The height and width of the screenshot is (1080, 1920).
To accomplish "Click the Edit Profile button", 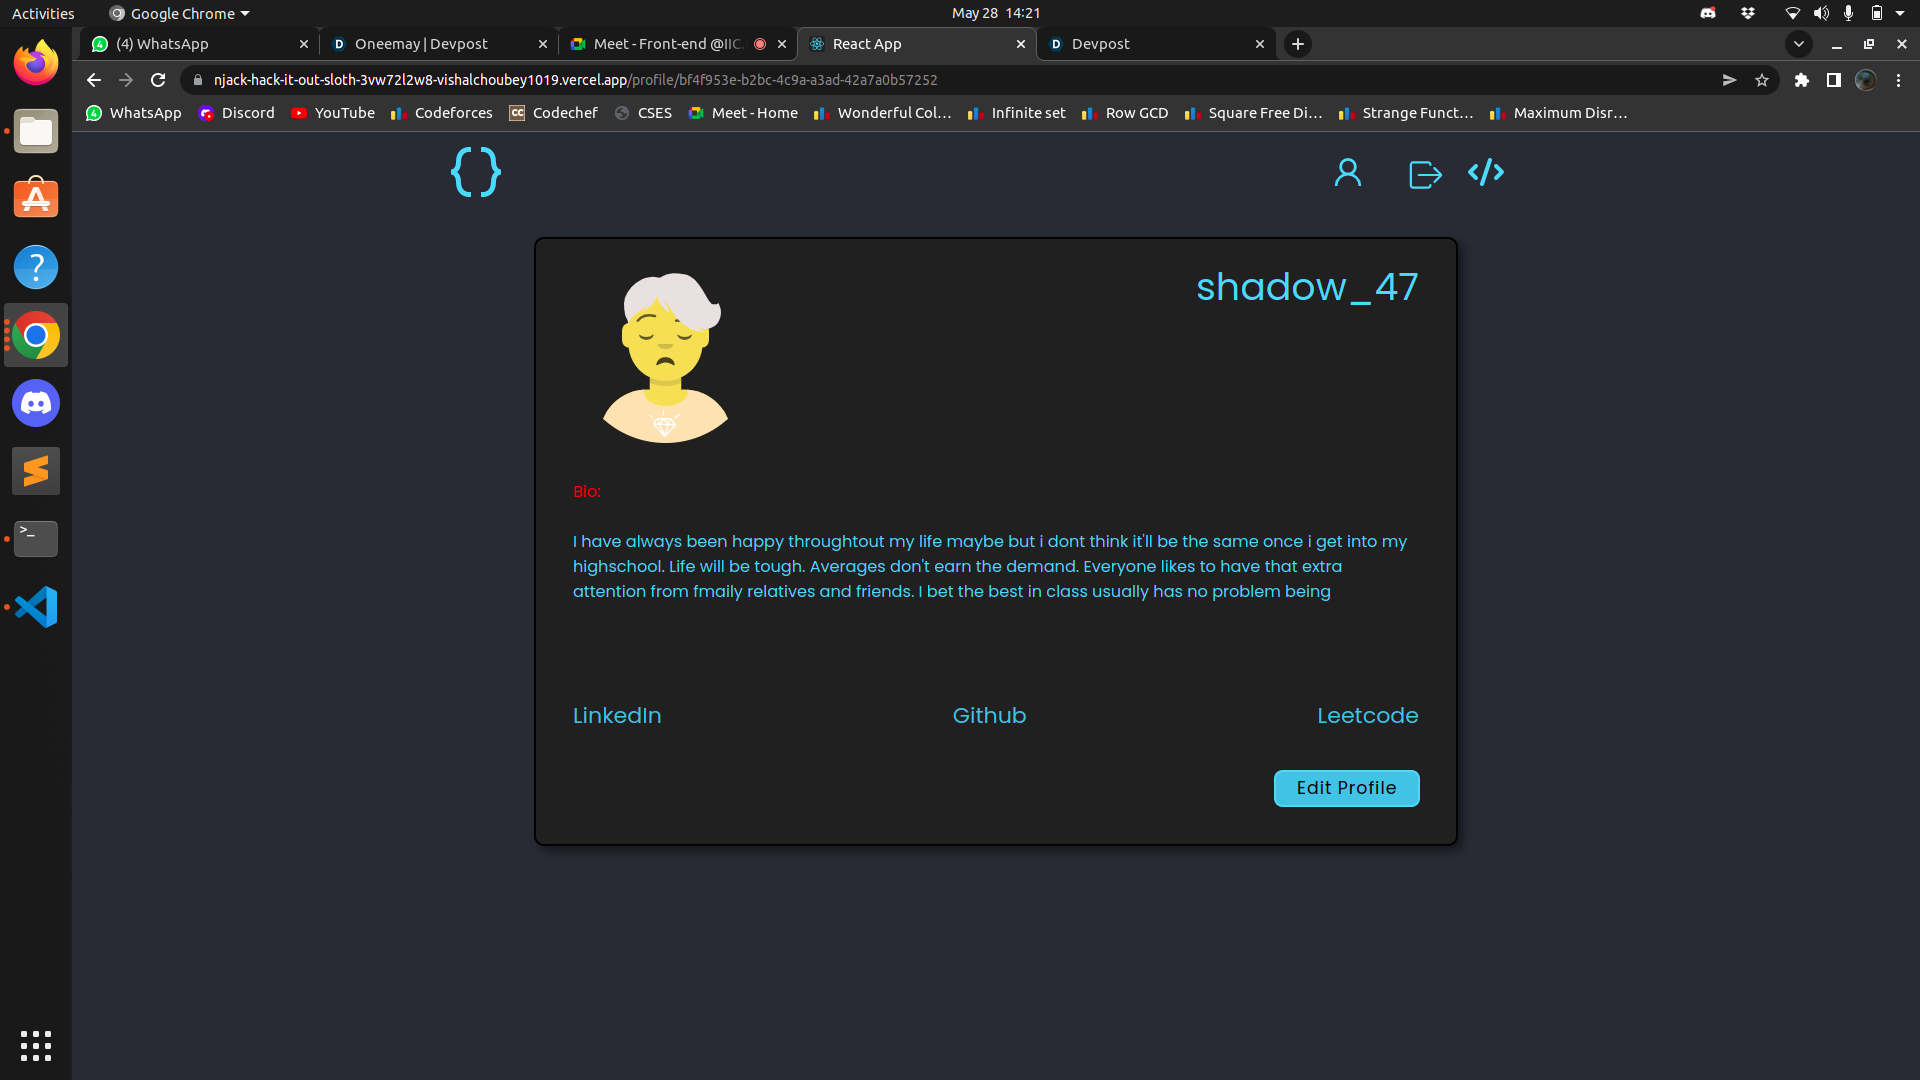I will coord(1346,788).
